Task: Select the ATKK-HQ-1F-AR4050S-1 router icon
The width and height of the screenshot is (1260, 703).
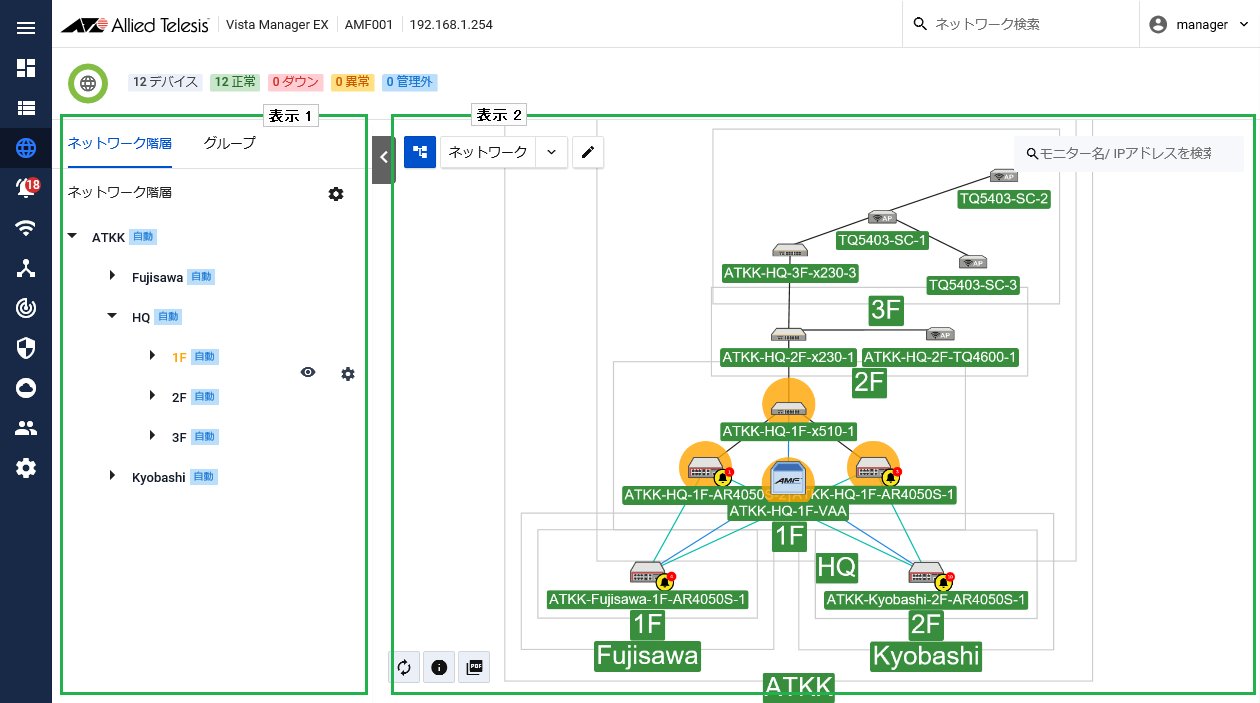Action: 873,467
